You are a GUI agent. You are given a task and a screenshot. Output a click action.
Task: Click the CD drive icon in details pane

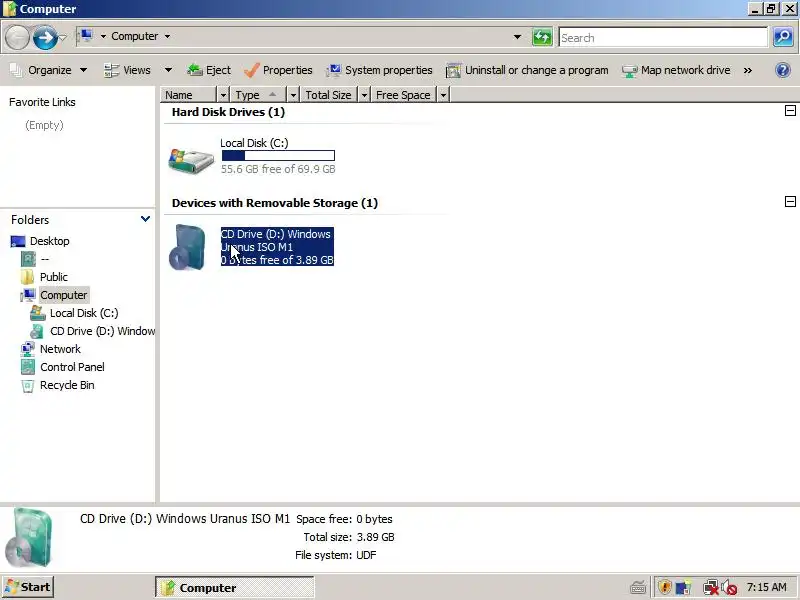click(30, 538)
